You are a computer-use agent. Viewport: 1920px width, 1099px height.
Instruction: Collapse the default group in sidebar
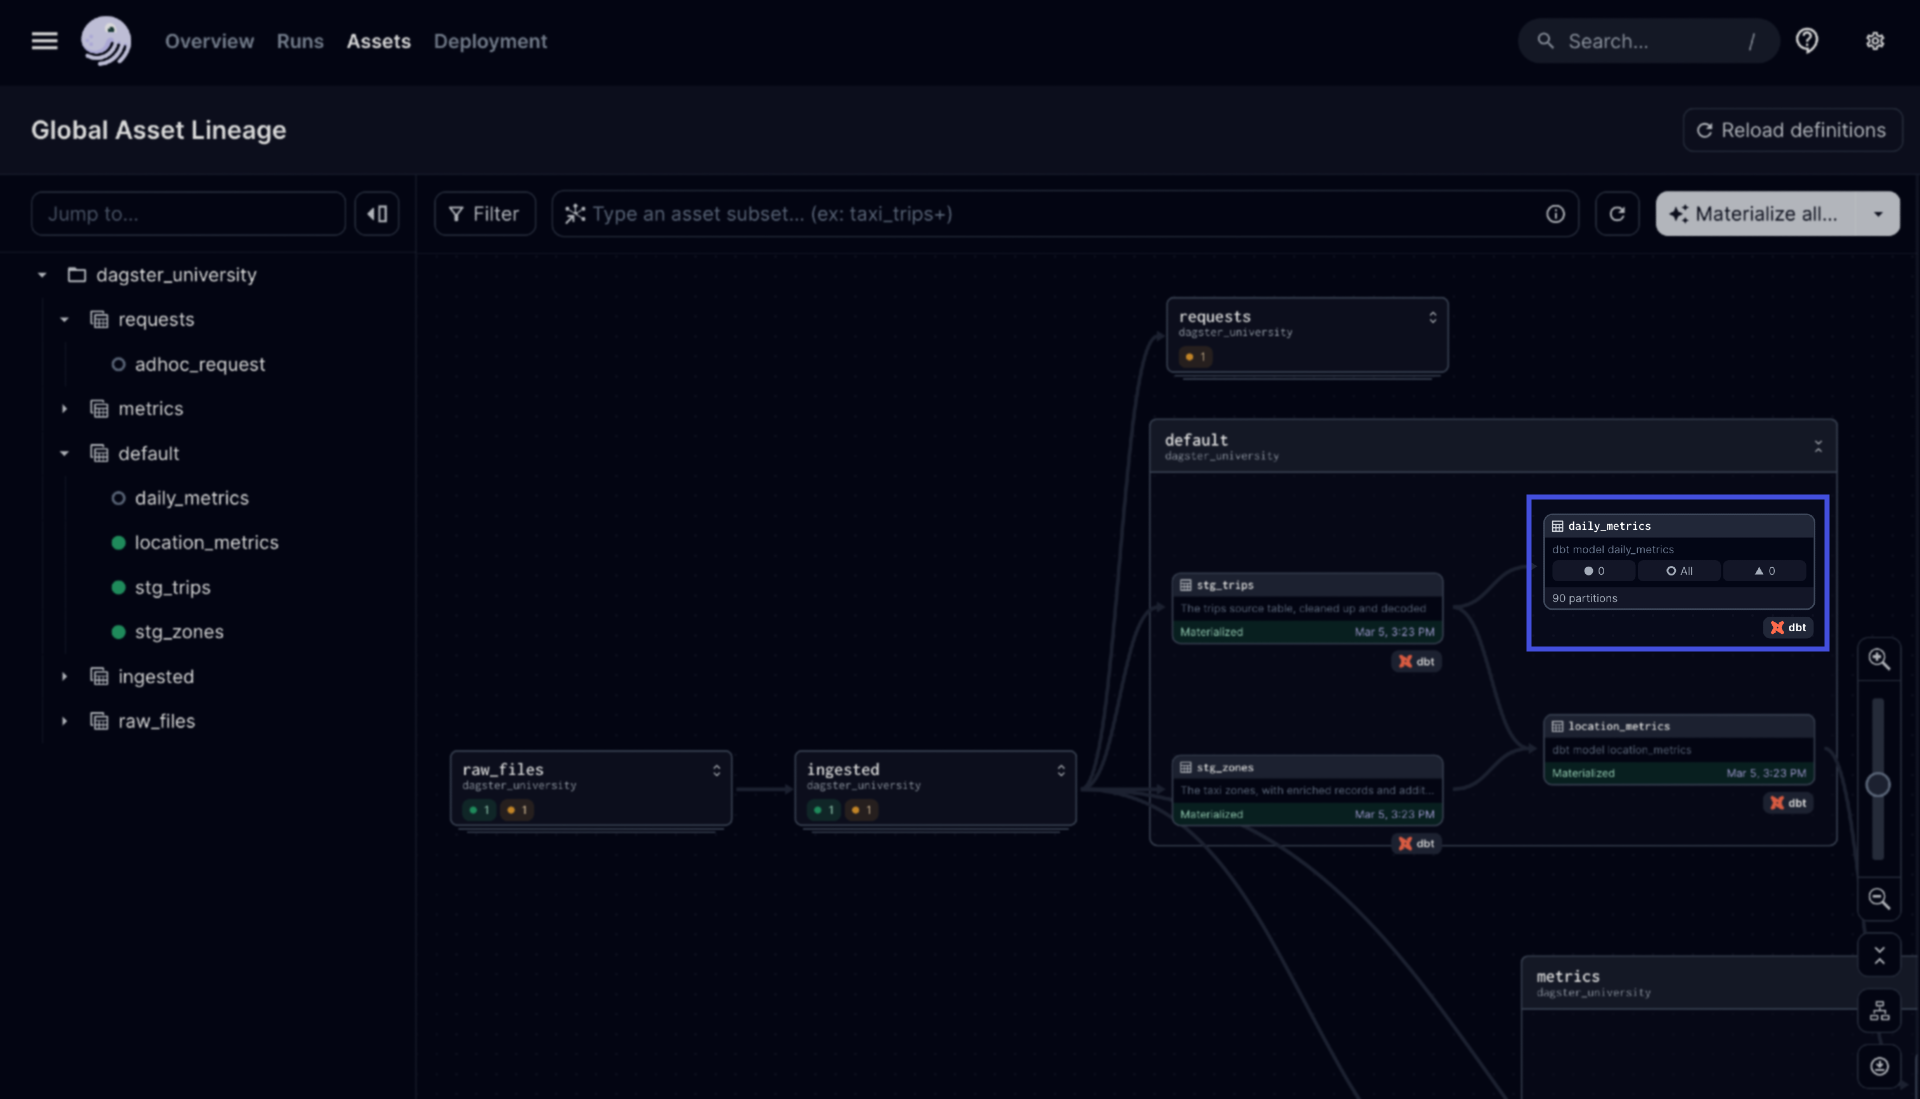tap(64, 454)
